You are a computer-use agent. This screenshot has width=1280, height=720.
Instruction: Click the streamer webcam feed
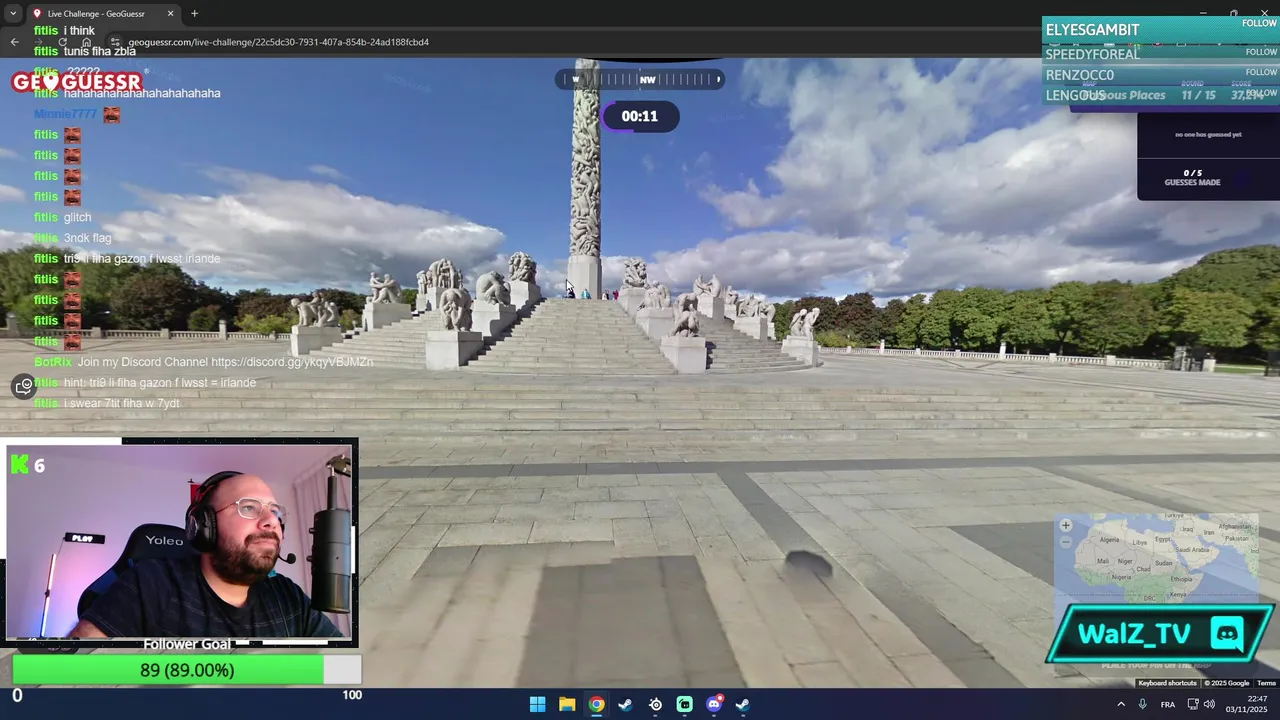[180, 540]
